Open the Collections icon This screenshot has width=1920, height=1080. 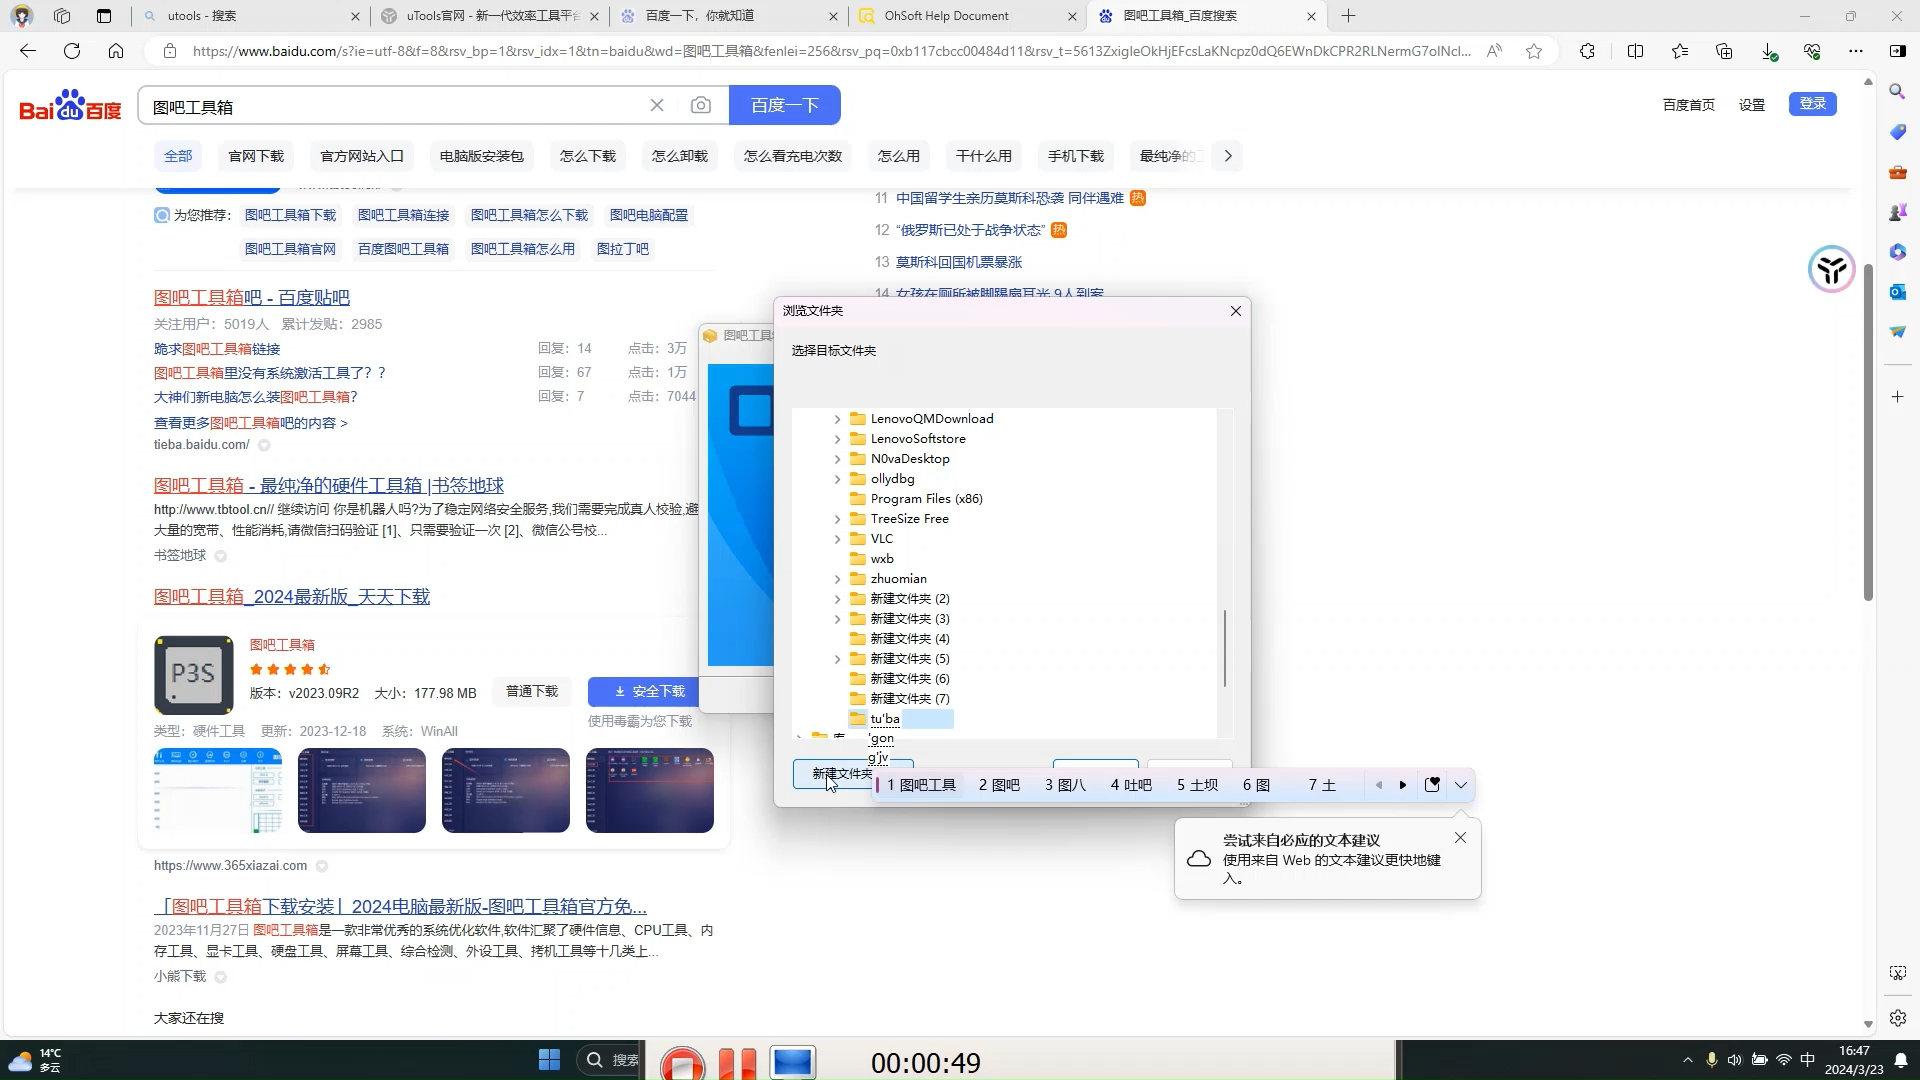click(1724, 51)
